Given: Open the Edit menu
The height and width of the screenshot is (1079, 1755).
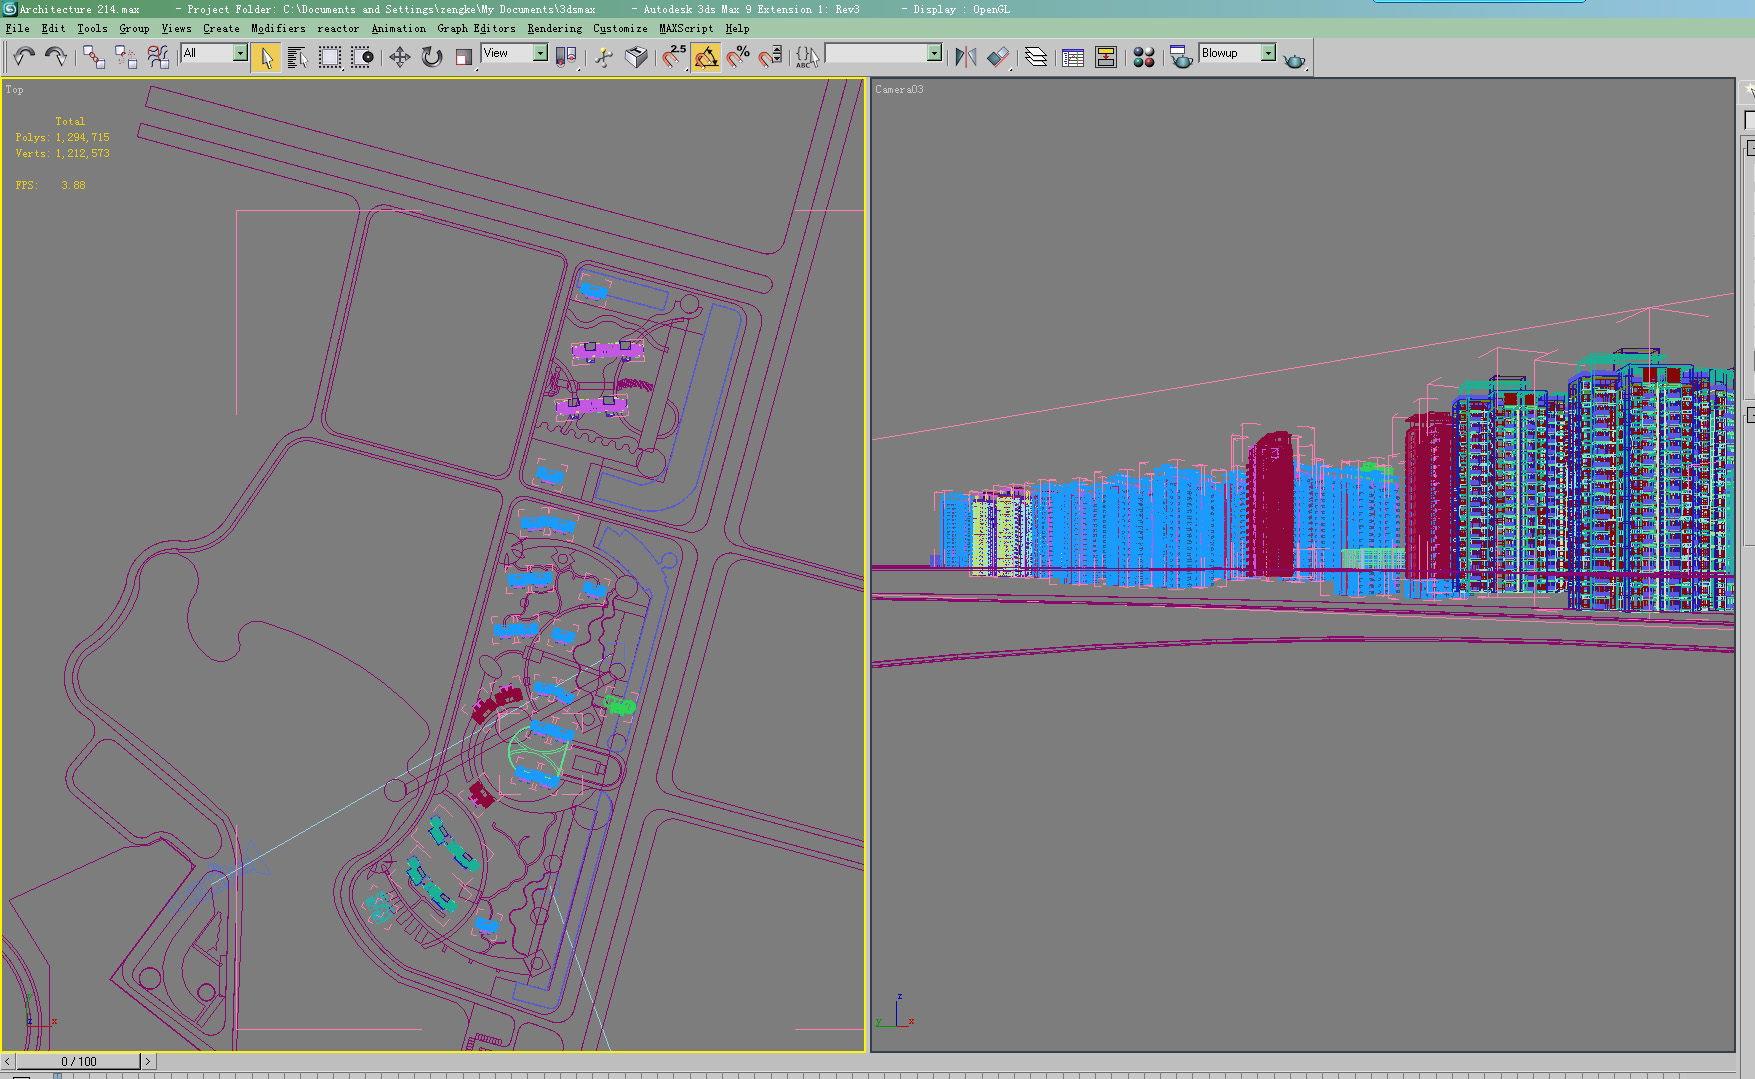Looking at the screenshot, I should 53,28.
